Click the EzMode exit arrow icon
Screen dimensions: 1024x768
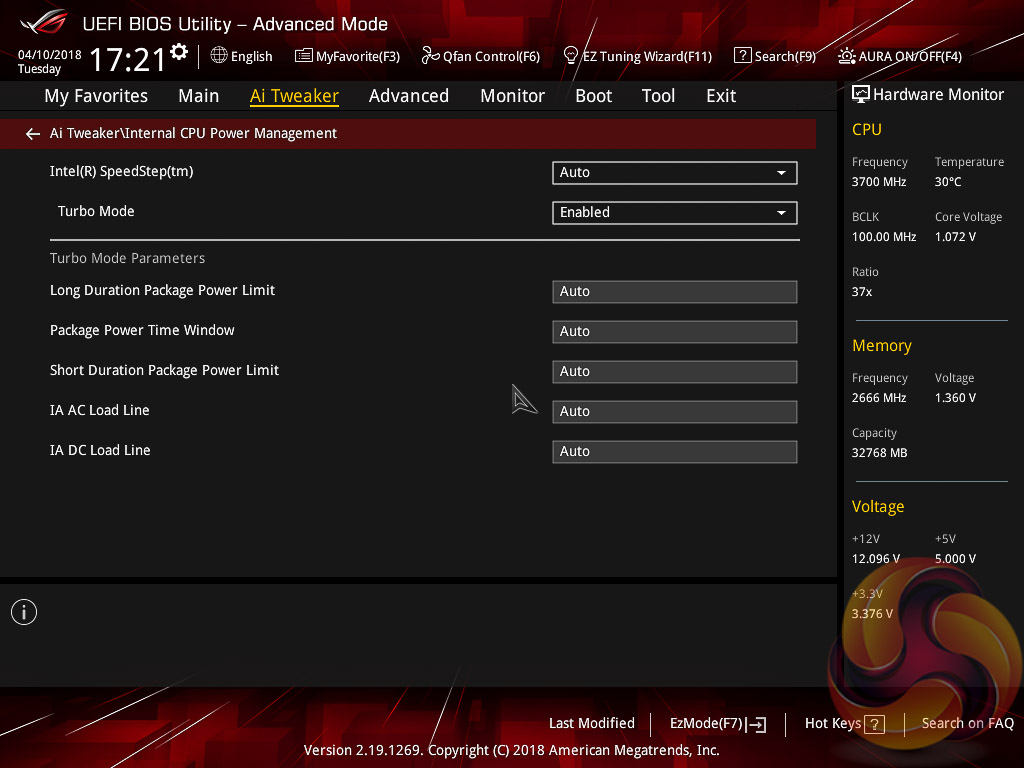point(756,724)
